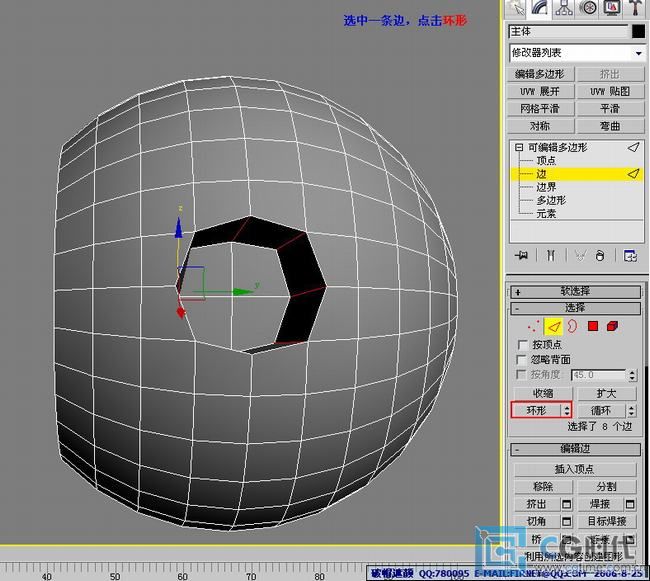Select 顶点 in the modifier stack
Viewport: 650px width, 581px height.
click(546, 160)
